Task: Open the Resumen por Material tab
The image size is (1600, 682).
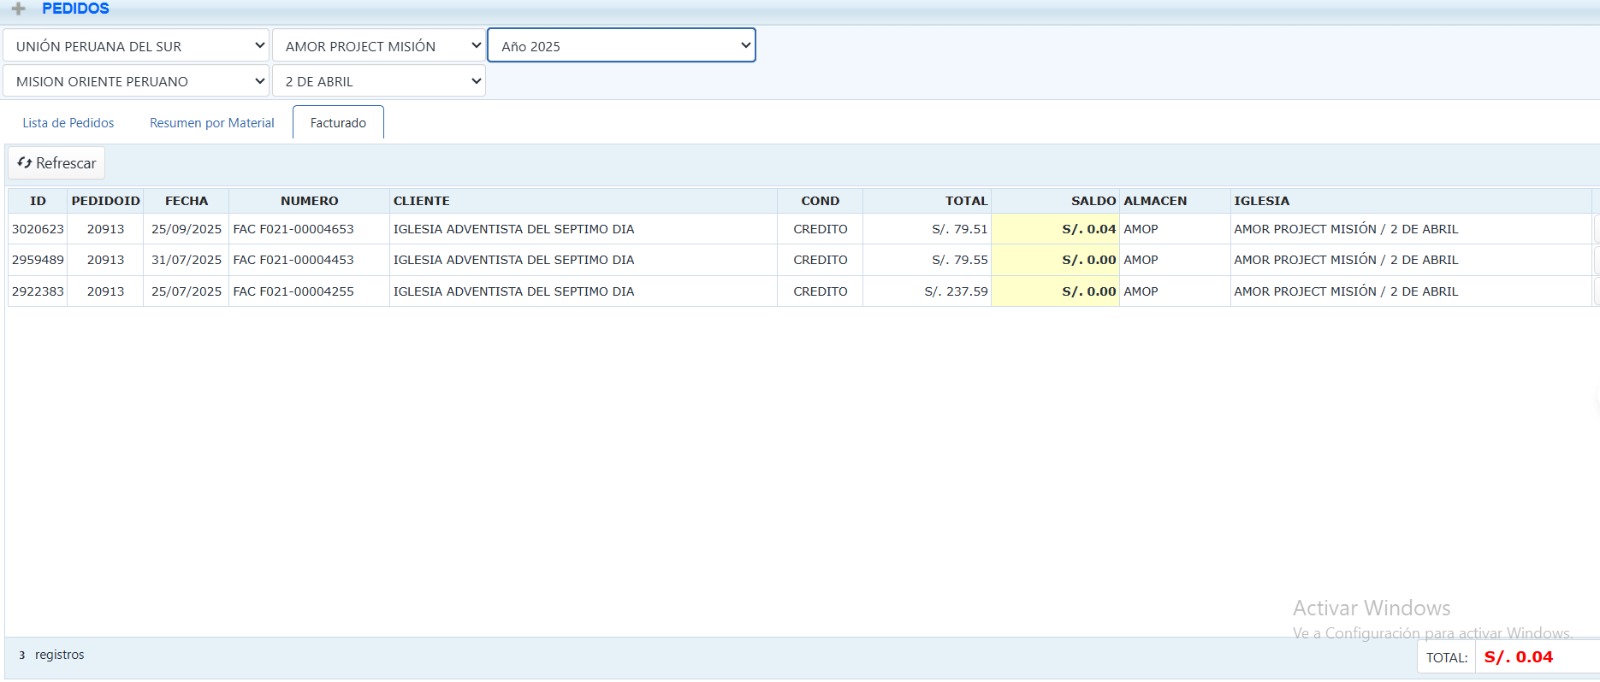Action: click(212, 123)
